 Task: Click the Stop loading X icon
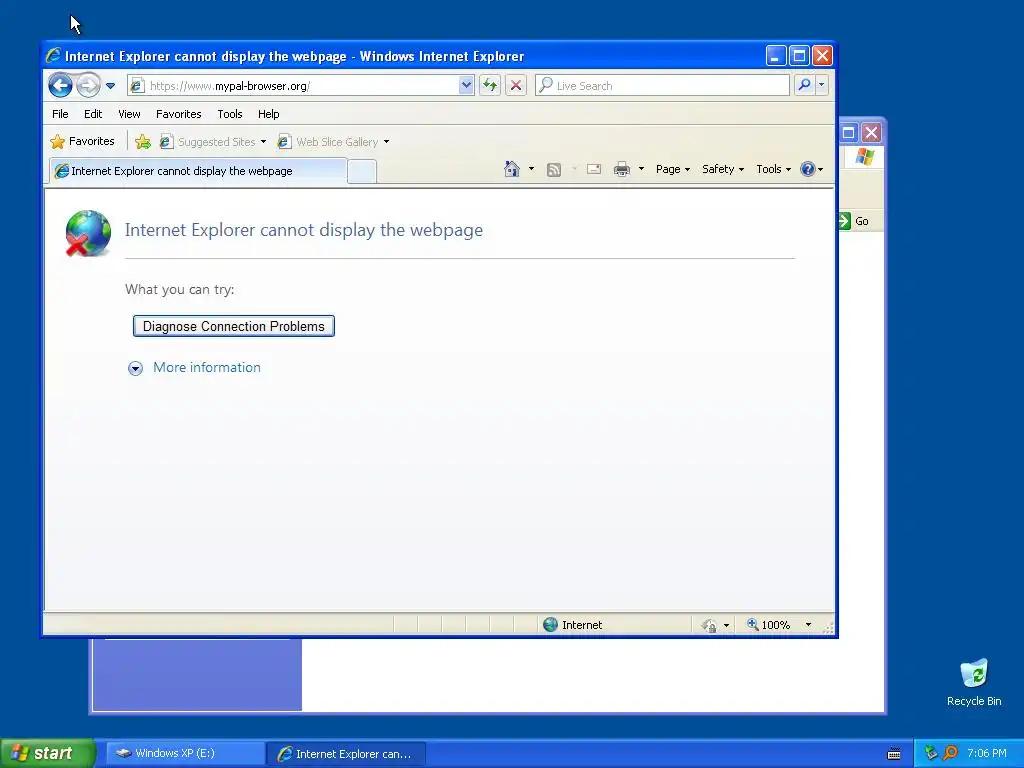coord(516,85)
